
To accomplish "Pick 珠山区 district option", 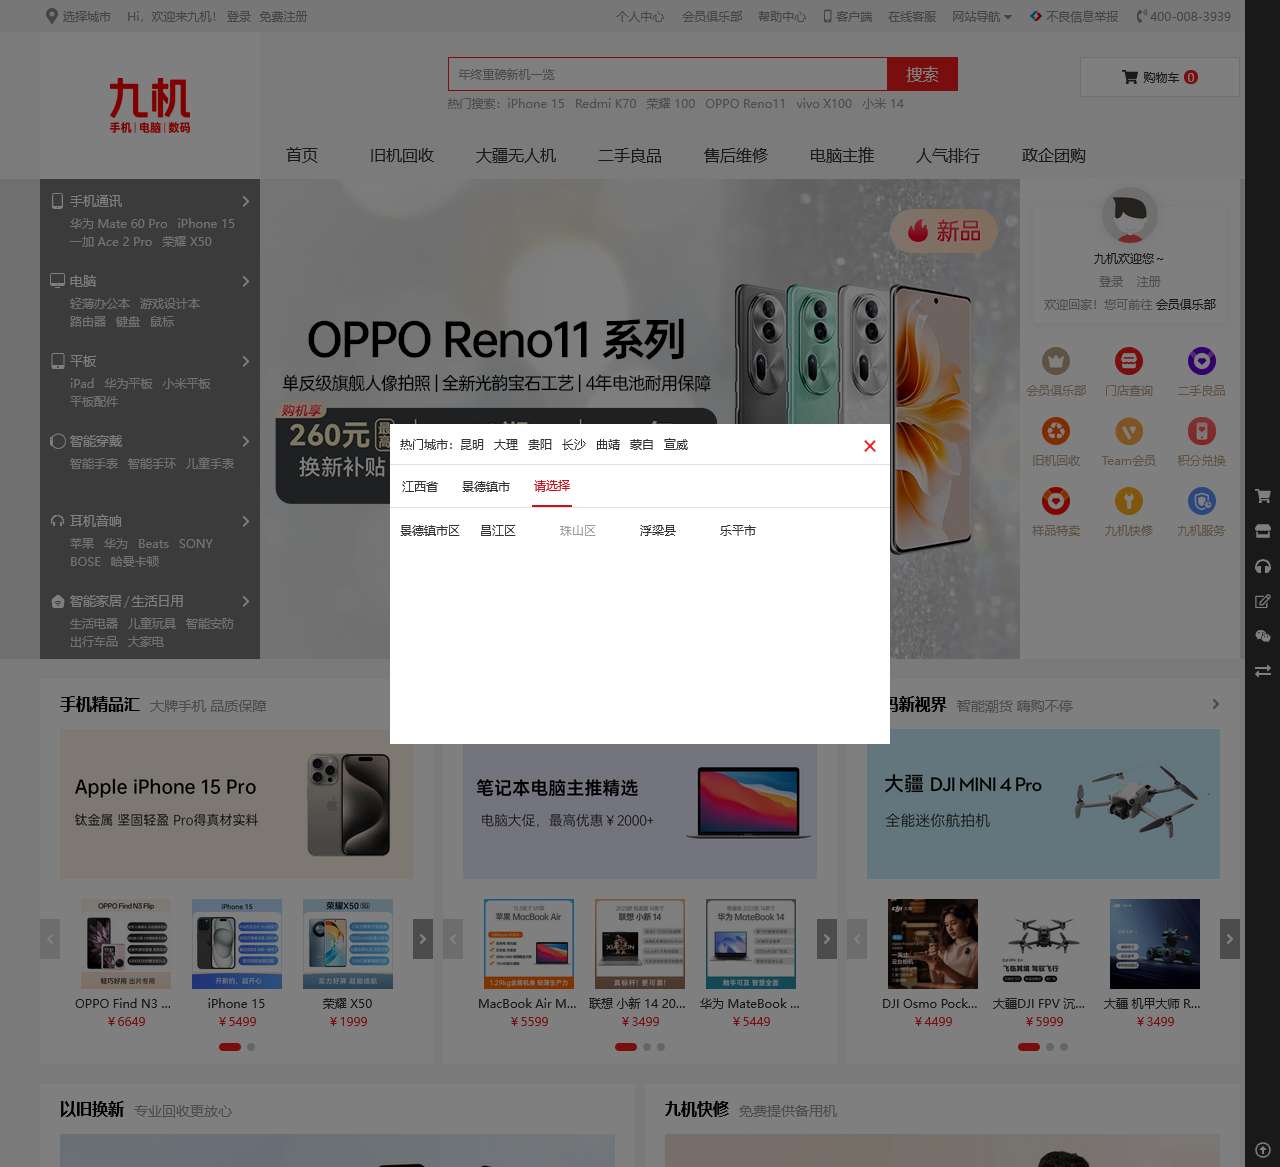I will tap(578, 531).
